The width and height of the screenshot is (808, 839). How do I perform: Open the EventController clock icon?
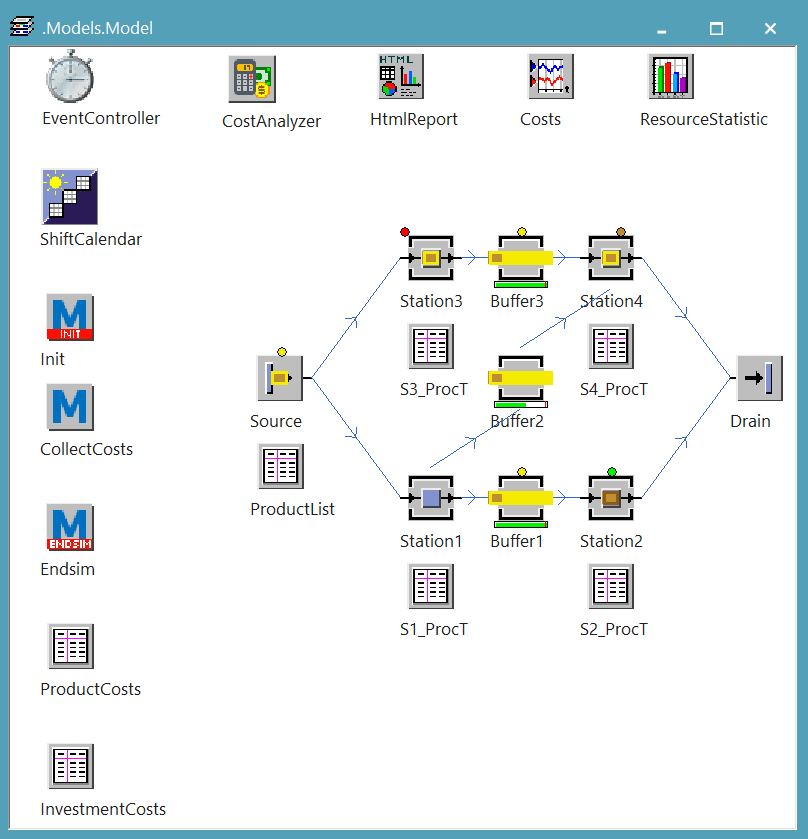70,77
